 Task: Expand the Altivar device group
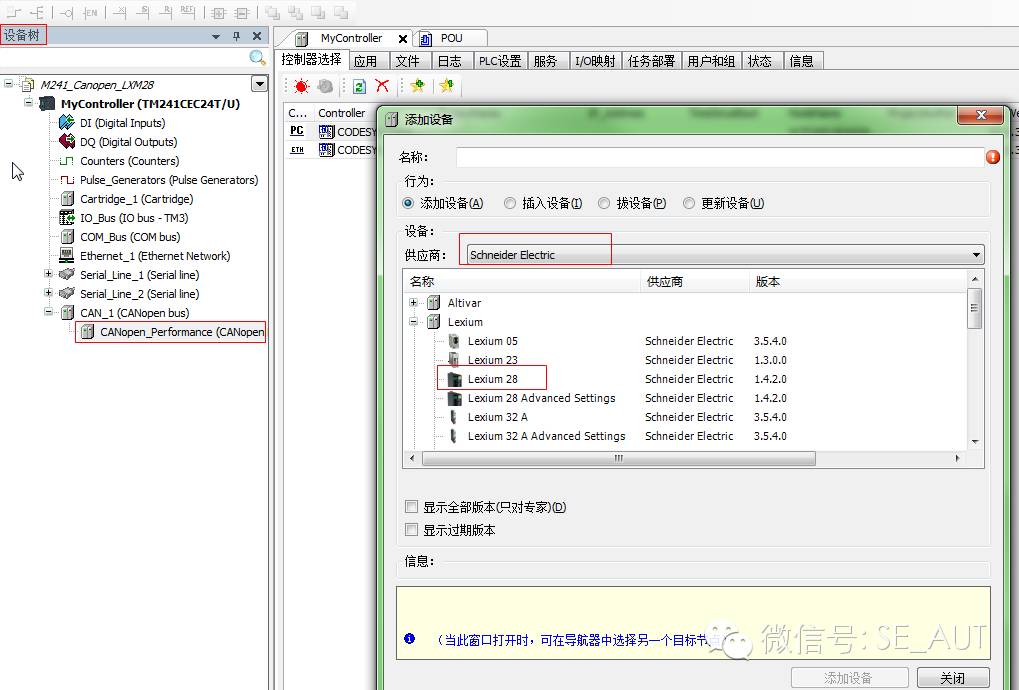(x=413, y=302)
